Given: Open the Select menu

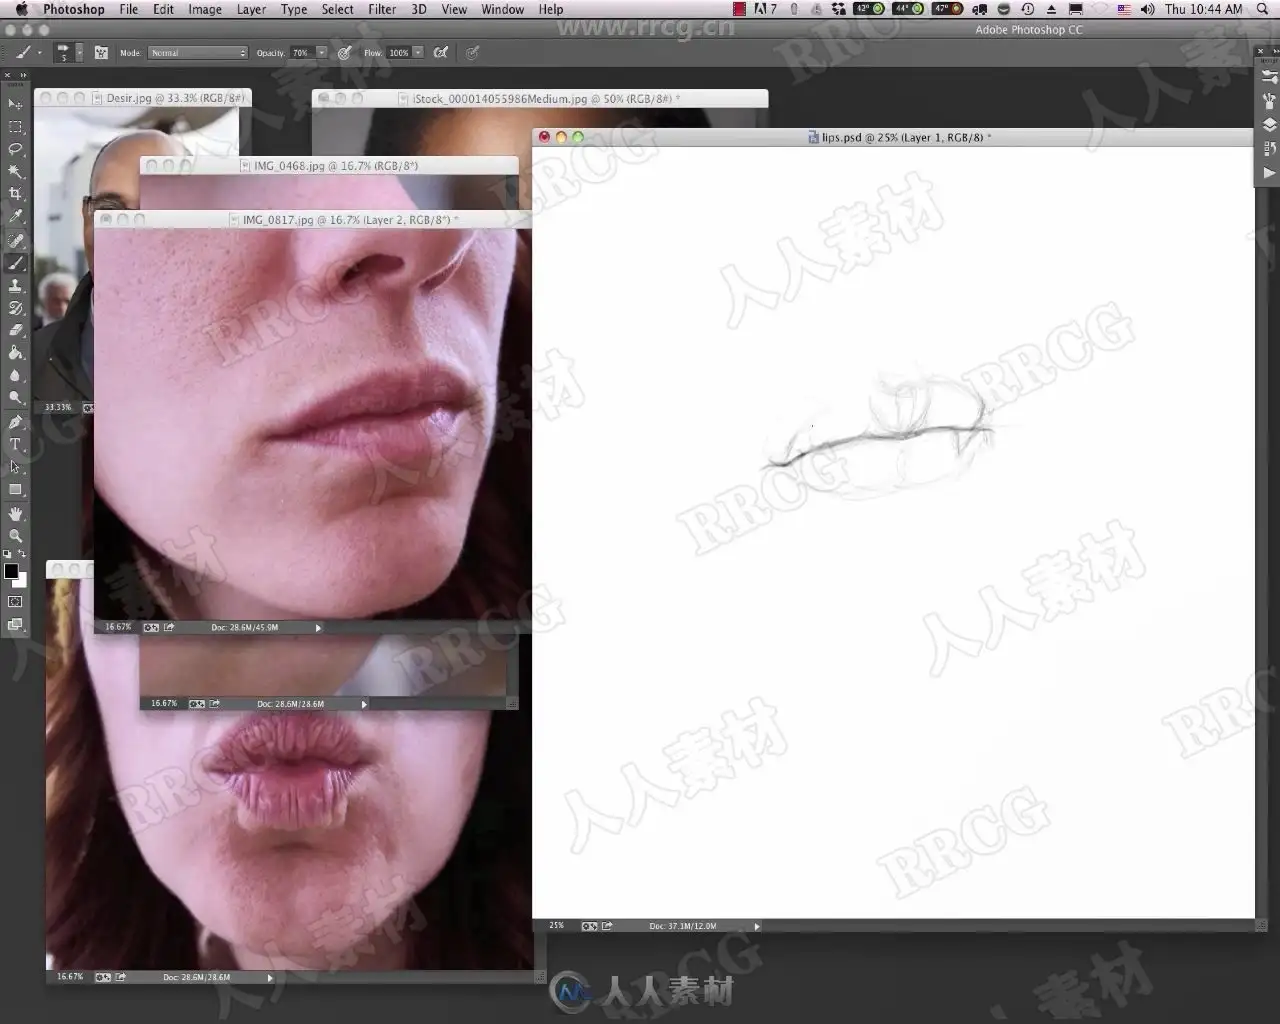Looking at the screenshot, I should 337,9.
